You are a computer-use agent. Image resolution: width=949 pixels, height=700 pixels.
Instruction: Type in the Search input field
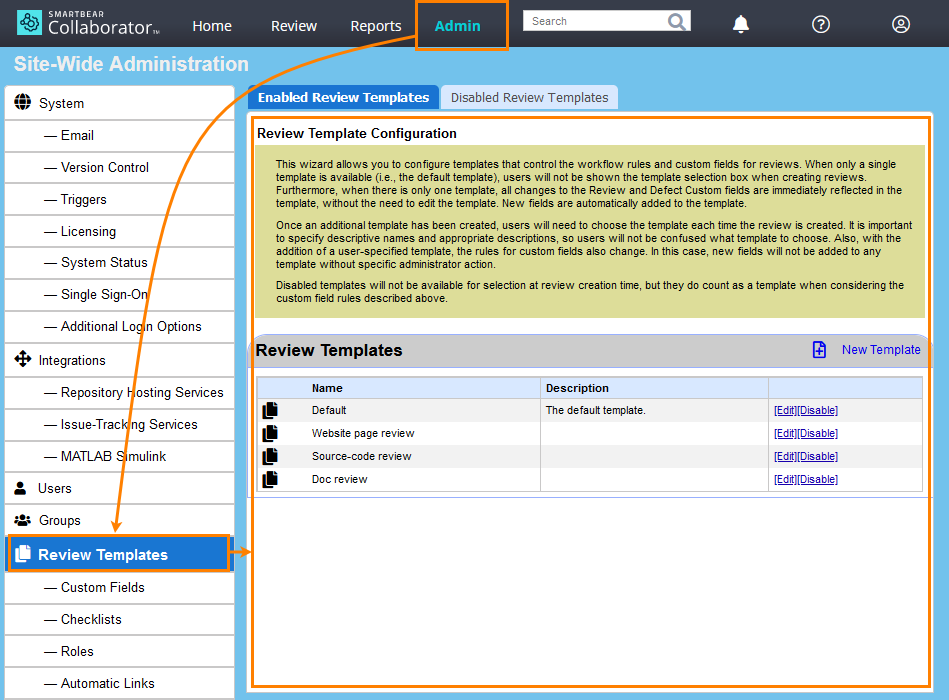[595, 21]
